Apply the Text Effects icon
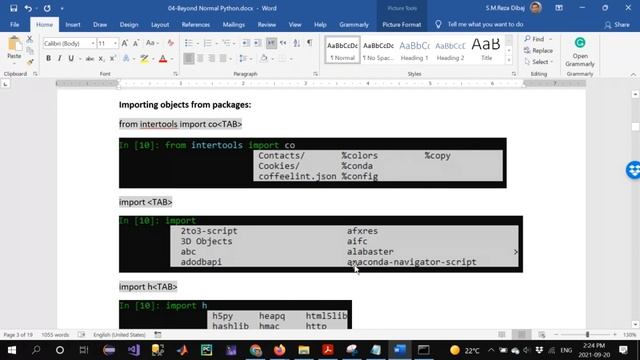The width and height of the screenshot is (640, 360). [x=126, y=59]
